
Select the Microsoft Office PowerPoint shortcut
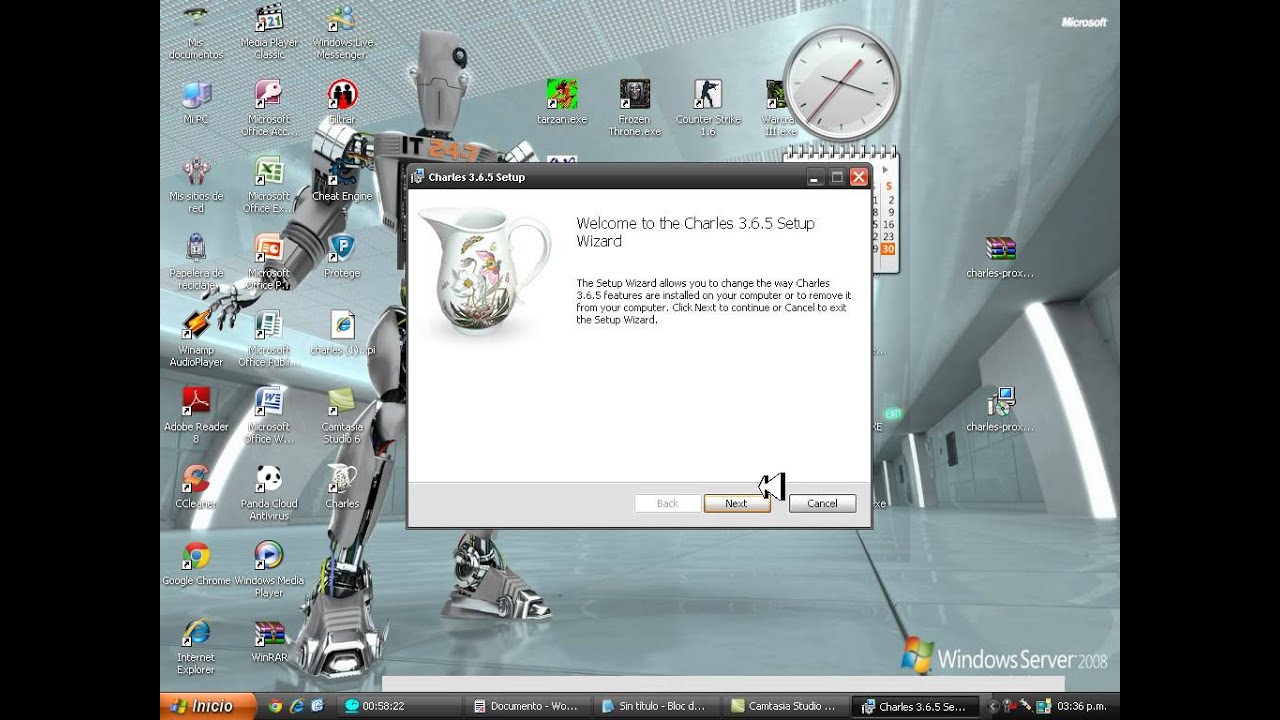pyautogui.click(x=269, y=262)
